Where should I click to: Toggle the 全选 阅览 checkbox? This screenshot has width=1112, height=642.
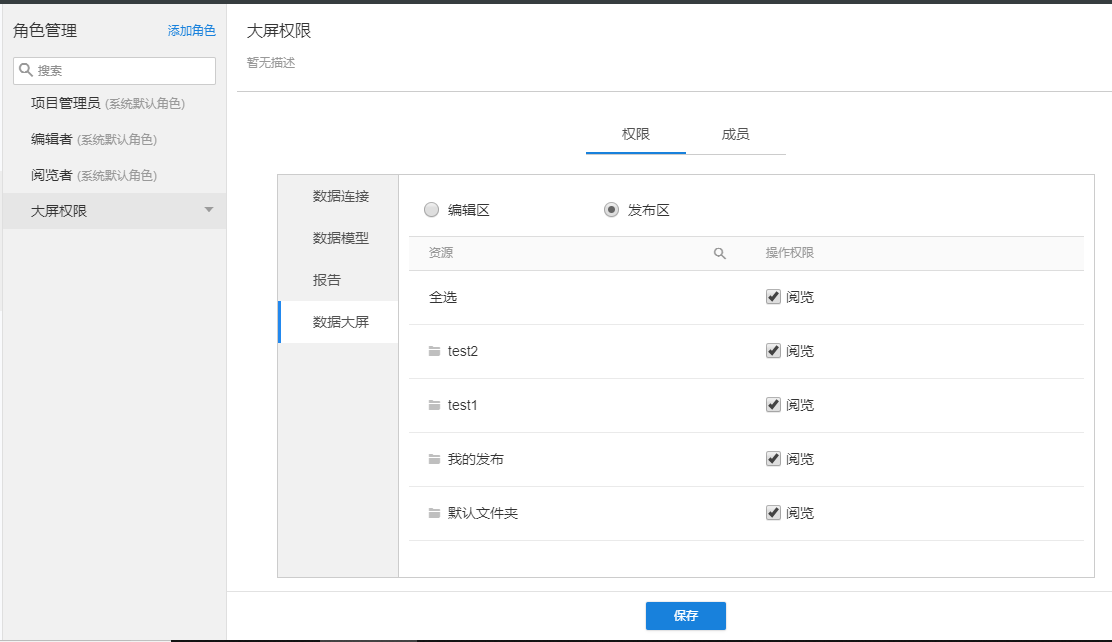tap(773, 297)
